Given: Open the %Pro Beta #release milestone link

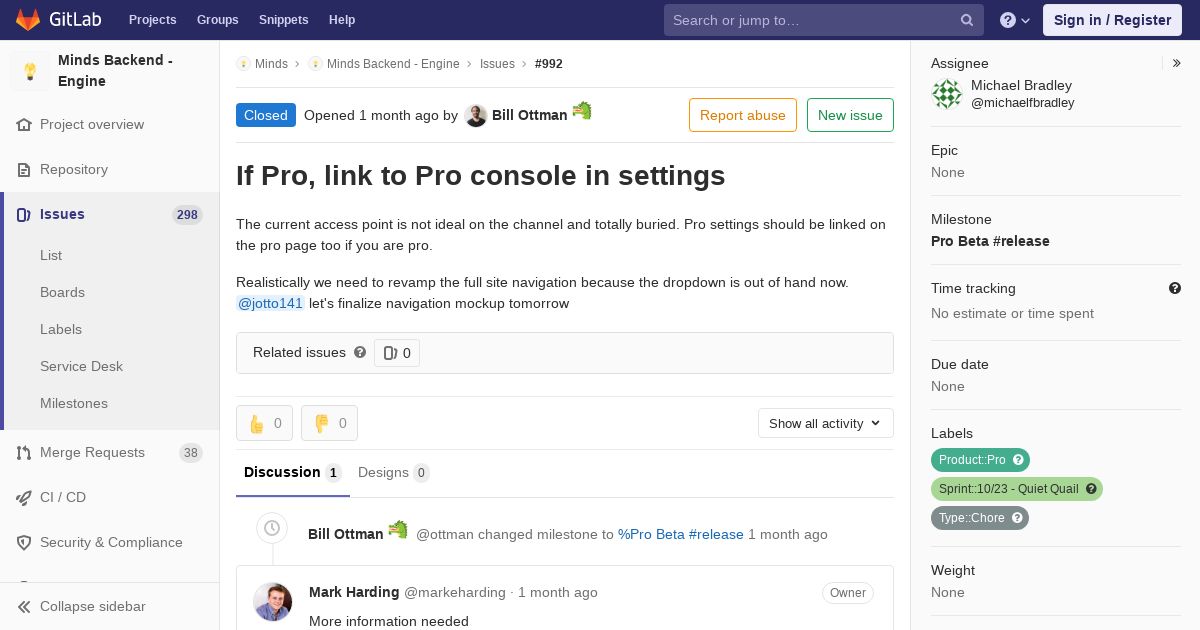Looking at the screenshot, I should pyautogui.click(x=680, y=534).
